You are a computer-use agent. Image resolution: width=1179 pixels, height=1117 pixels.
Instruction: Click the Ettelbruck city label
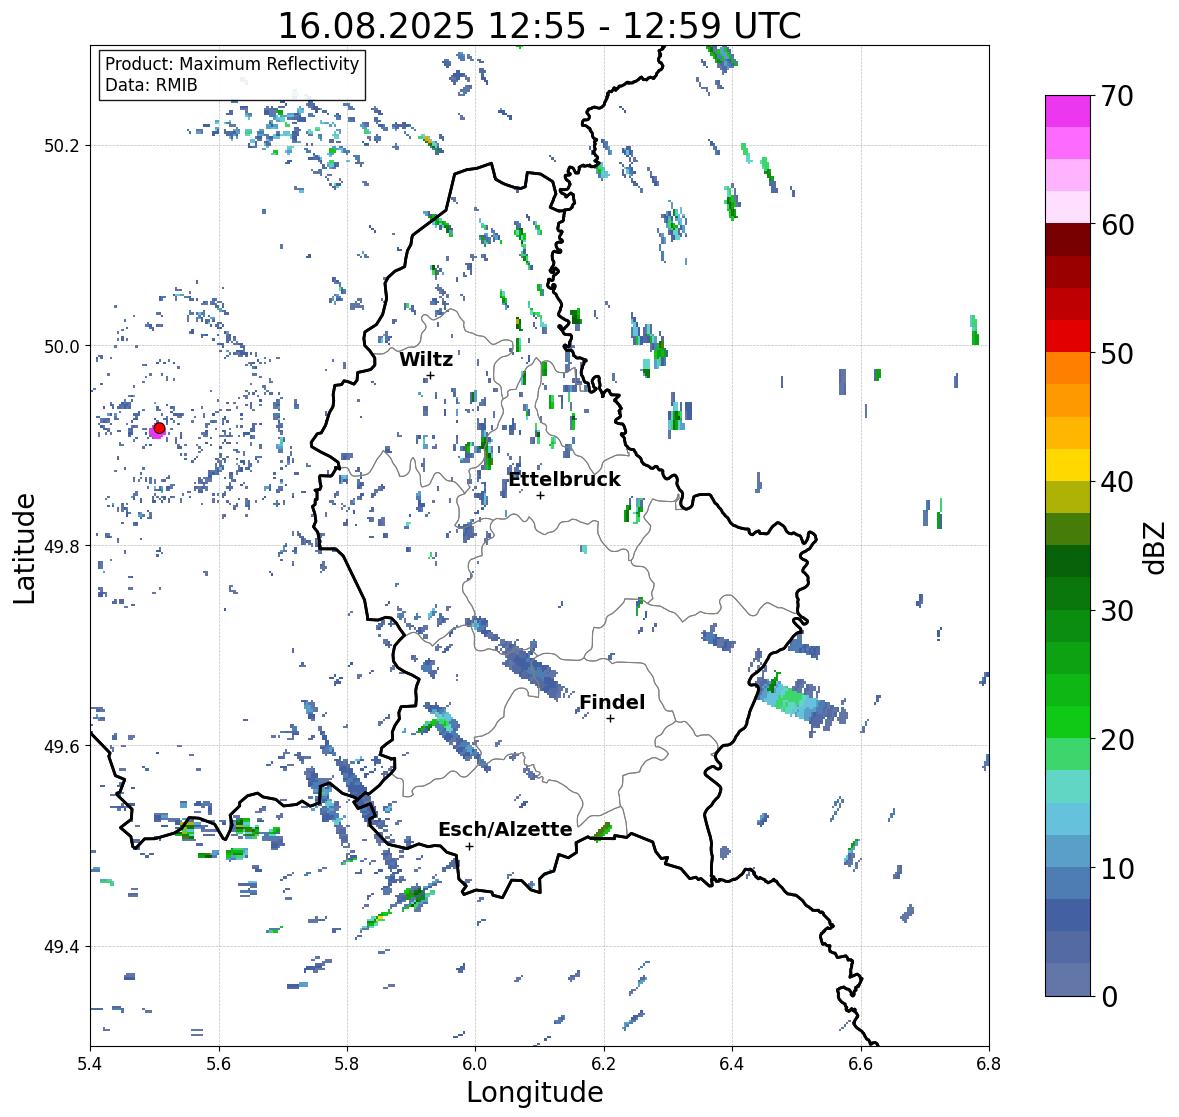564,479
